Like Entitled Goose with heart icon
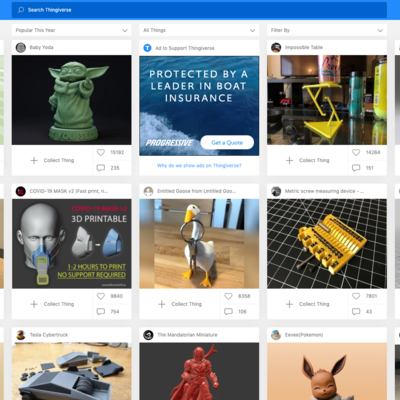Image resolution: width=400 pixels, height=400 pixels. pos(228,296)
